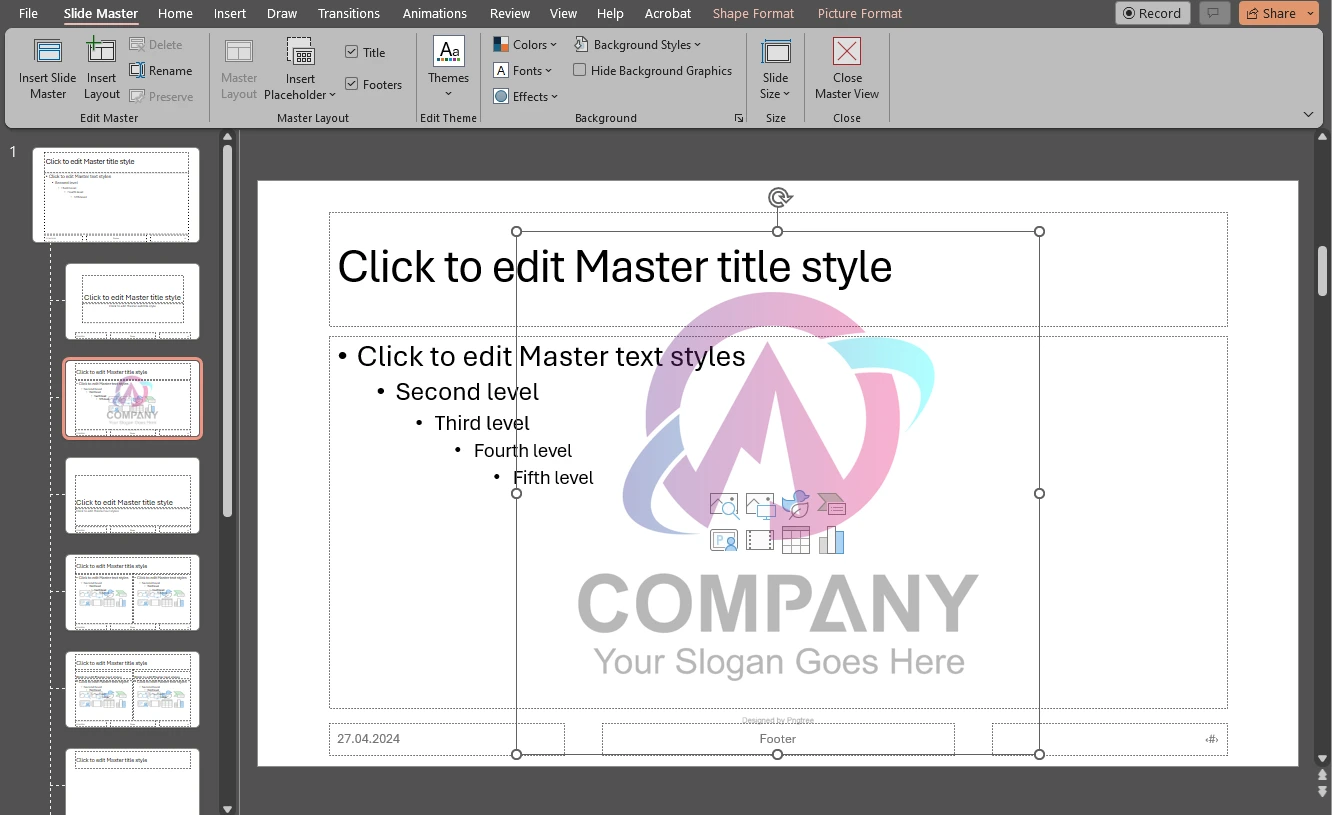Viewport: 1332px width, 815px height.
Task: Open the theme Fonts dropdown
Action: tap(523, 70)
